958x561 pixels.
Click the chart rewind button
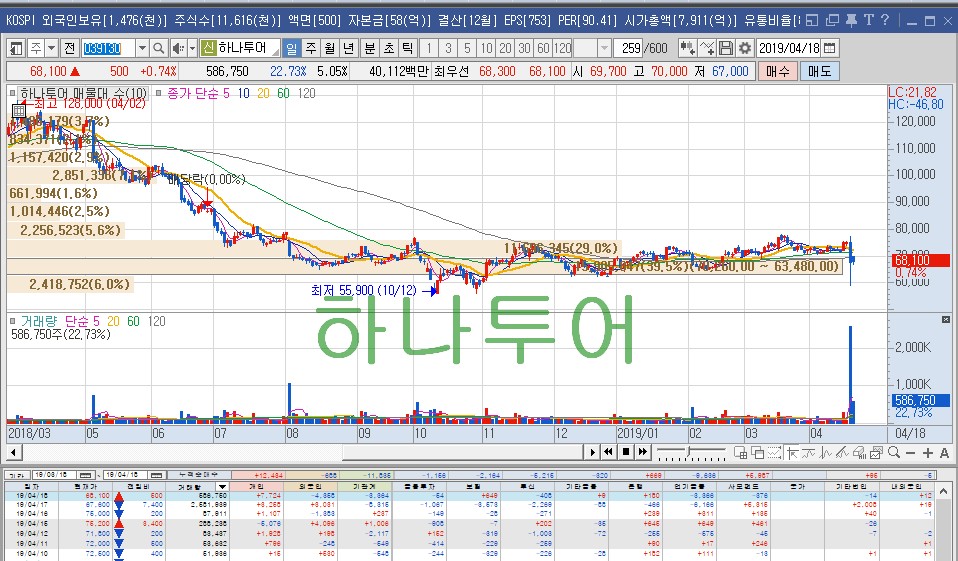tap(609, 452)
